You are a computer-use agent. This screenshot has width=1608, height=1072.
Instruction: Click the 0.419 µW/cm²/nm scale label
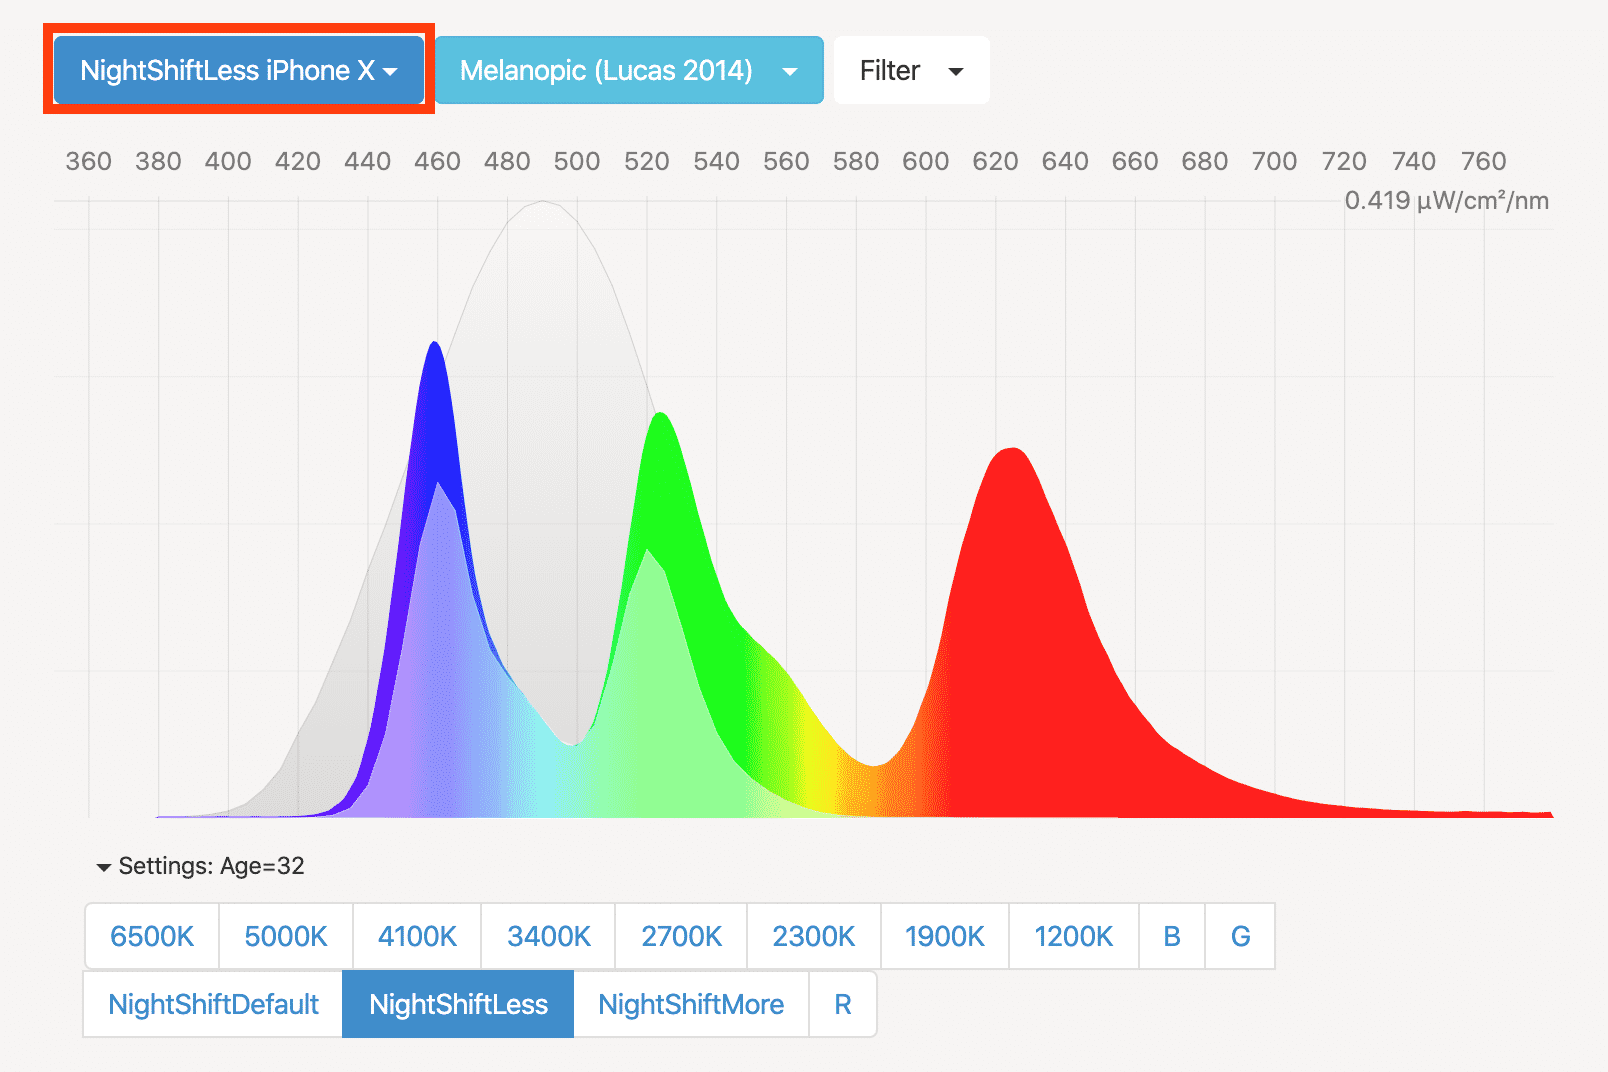1446,200
